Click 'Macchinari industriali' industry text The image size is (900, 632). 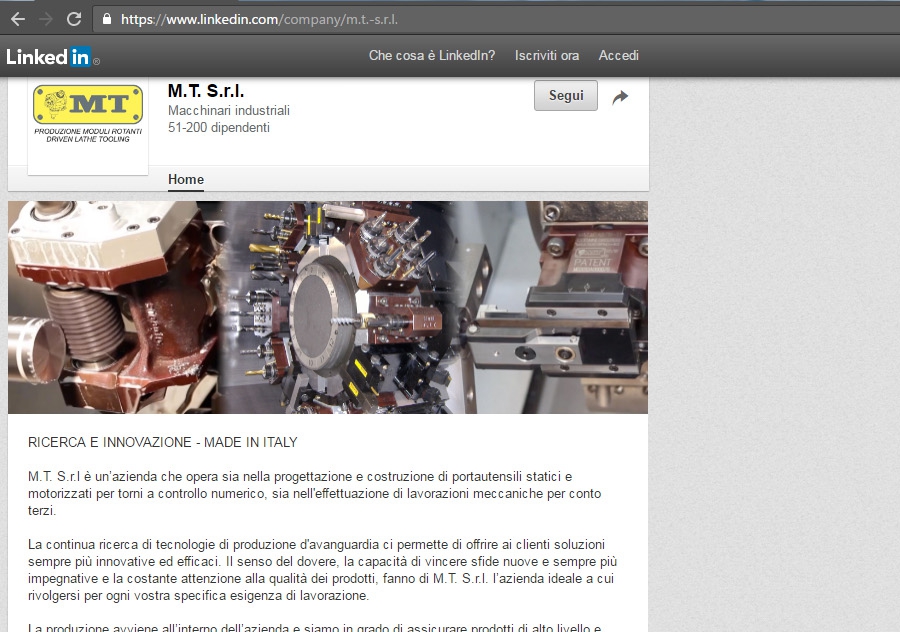point(229,110)
